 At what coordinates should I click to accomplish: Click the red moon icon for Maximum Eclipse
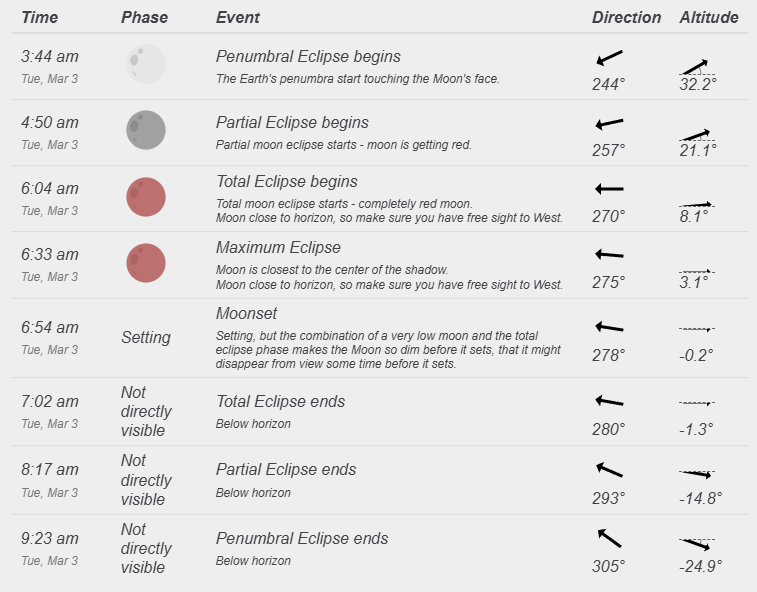pyautogui.click(x=146, y=262)
